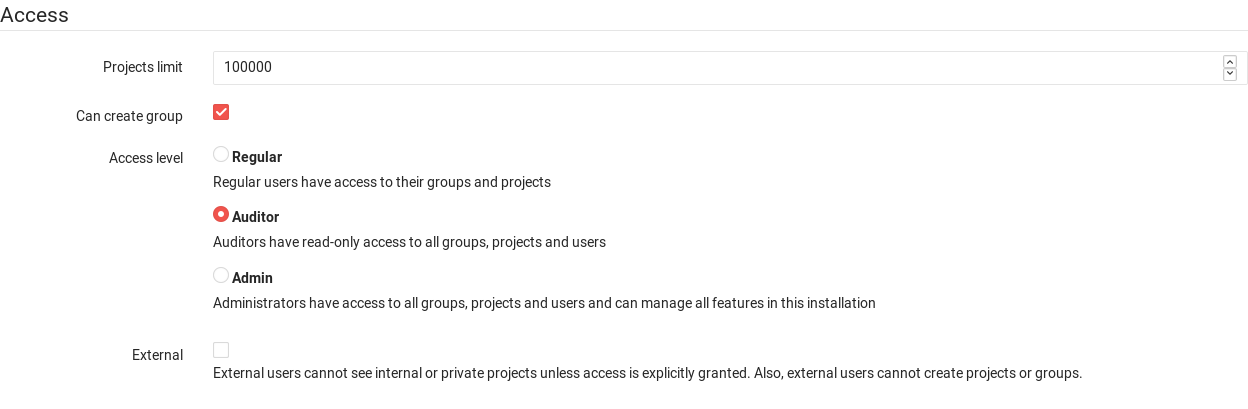Click the Regular users description text

[x=382, y=182]
